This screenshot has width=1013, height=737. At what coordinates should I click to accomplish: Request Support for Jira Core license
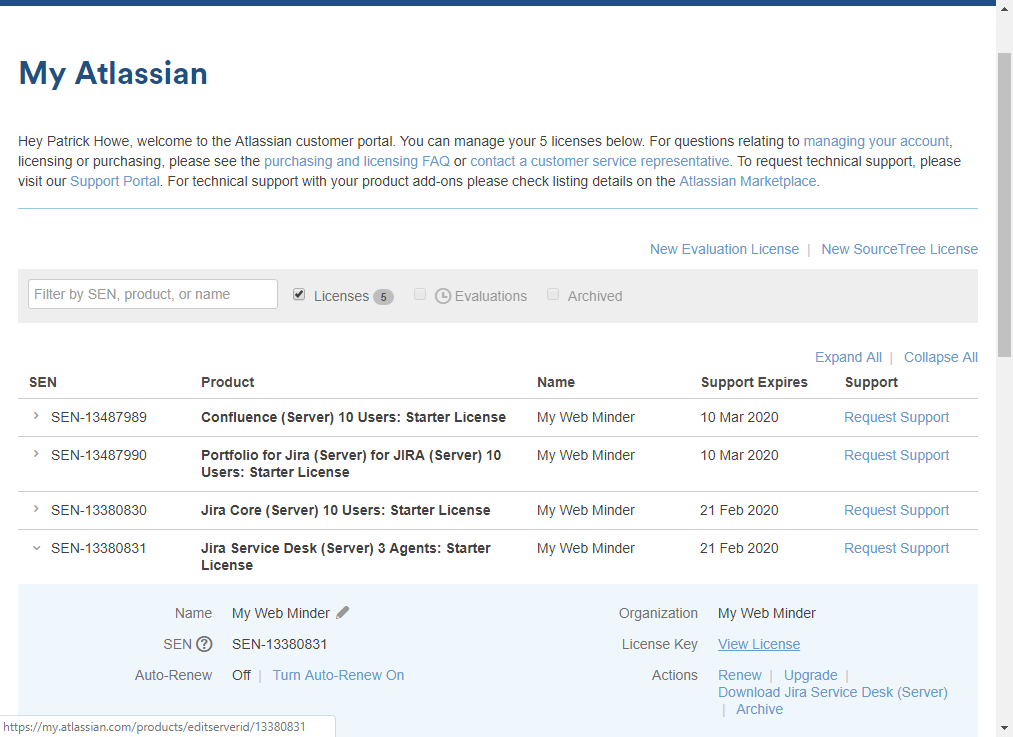pyautogui.click(x=896, y=510)
